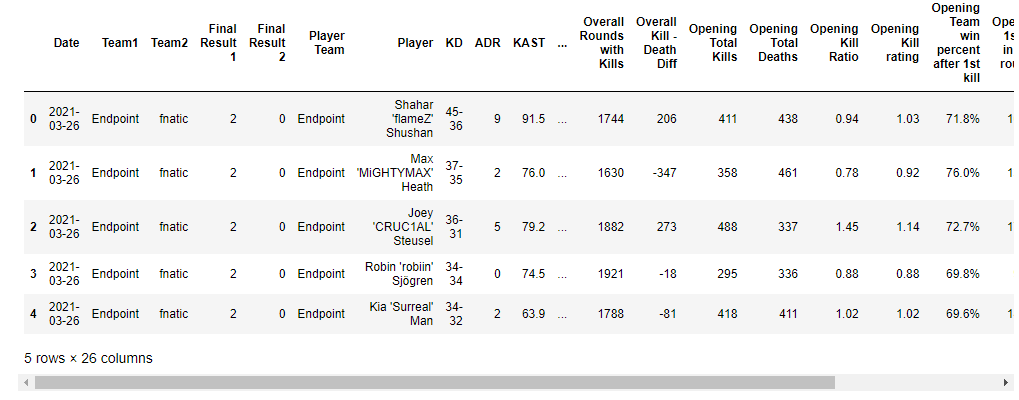Click Opening Total Deaths value 461
The height and width of the screenshot is (400, 1019).
pyautogui.click(x=788, y=173)
